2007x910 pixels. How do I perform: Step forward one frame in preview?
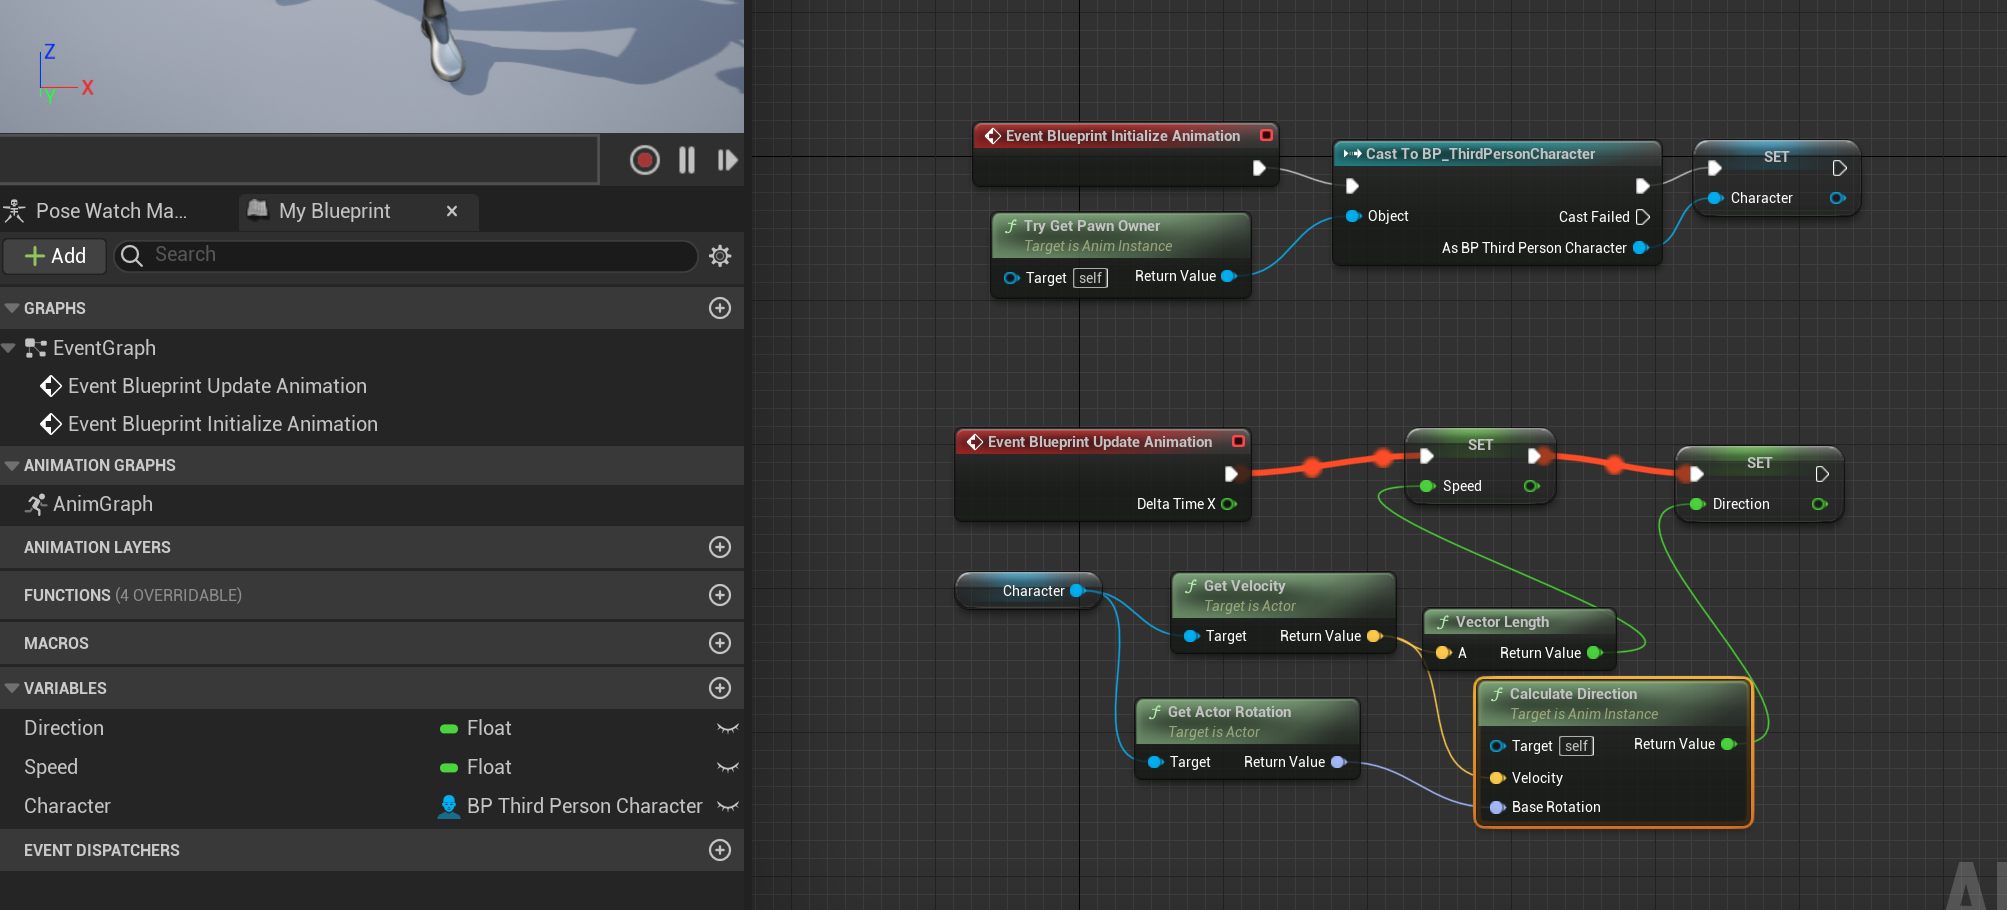coord(727,160)
